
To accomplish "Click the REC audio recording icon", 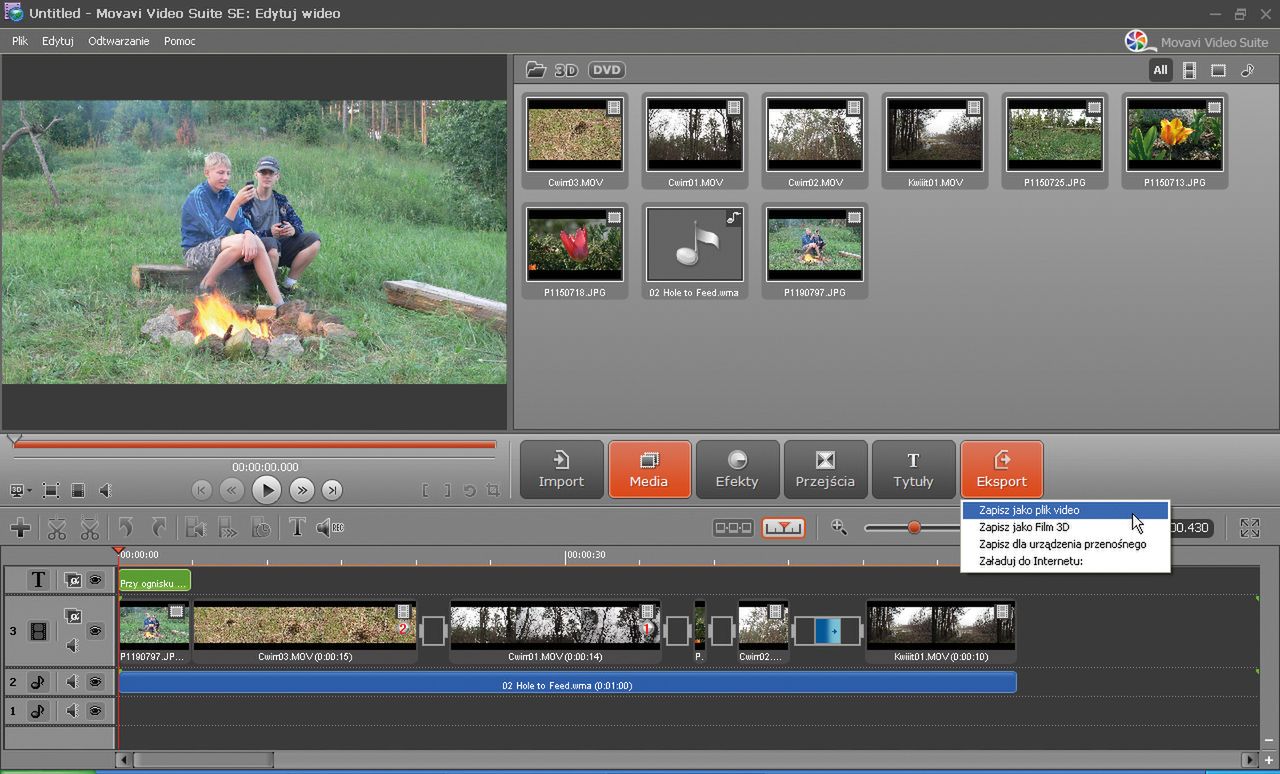I will (330, 528).
